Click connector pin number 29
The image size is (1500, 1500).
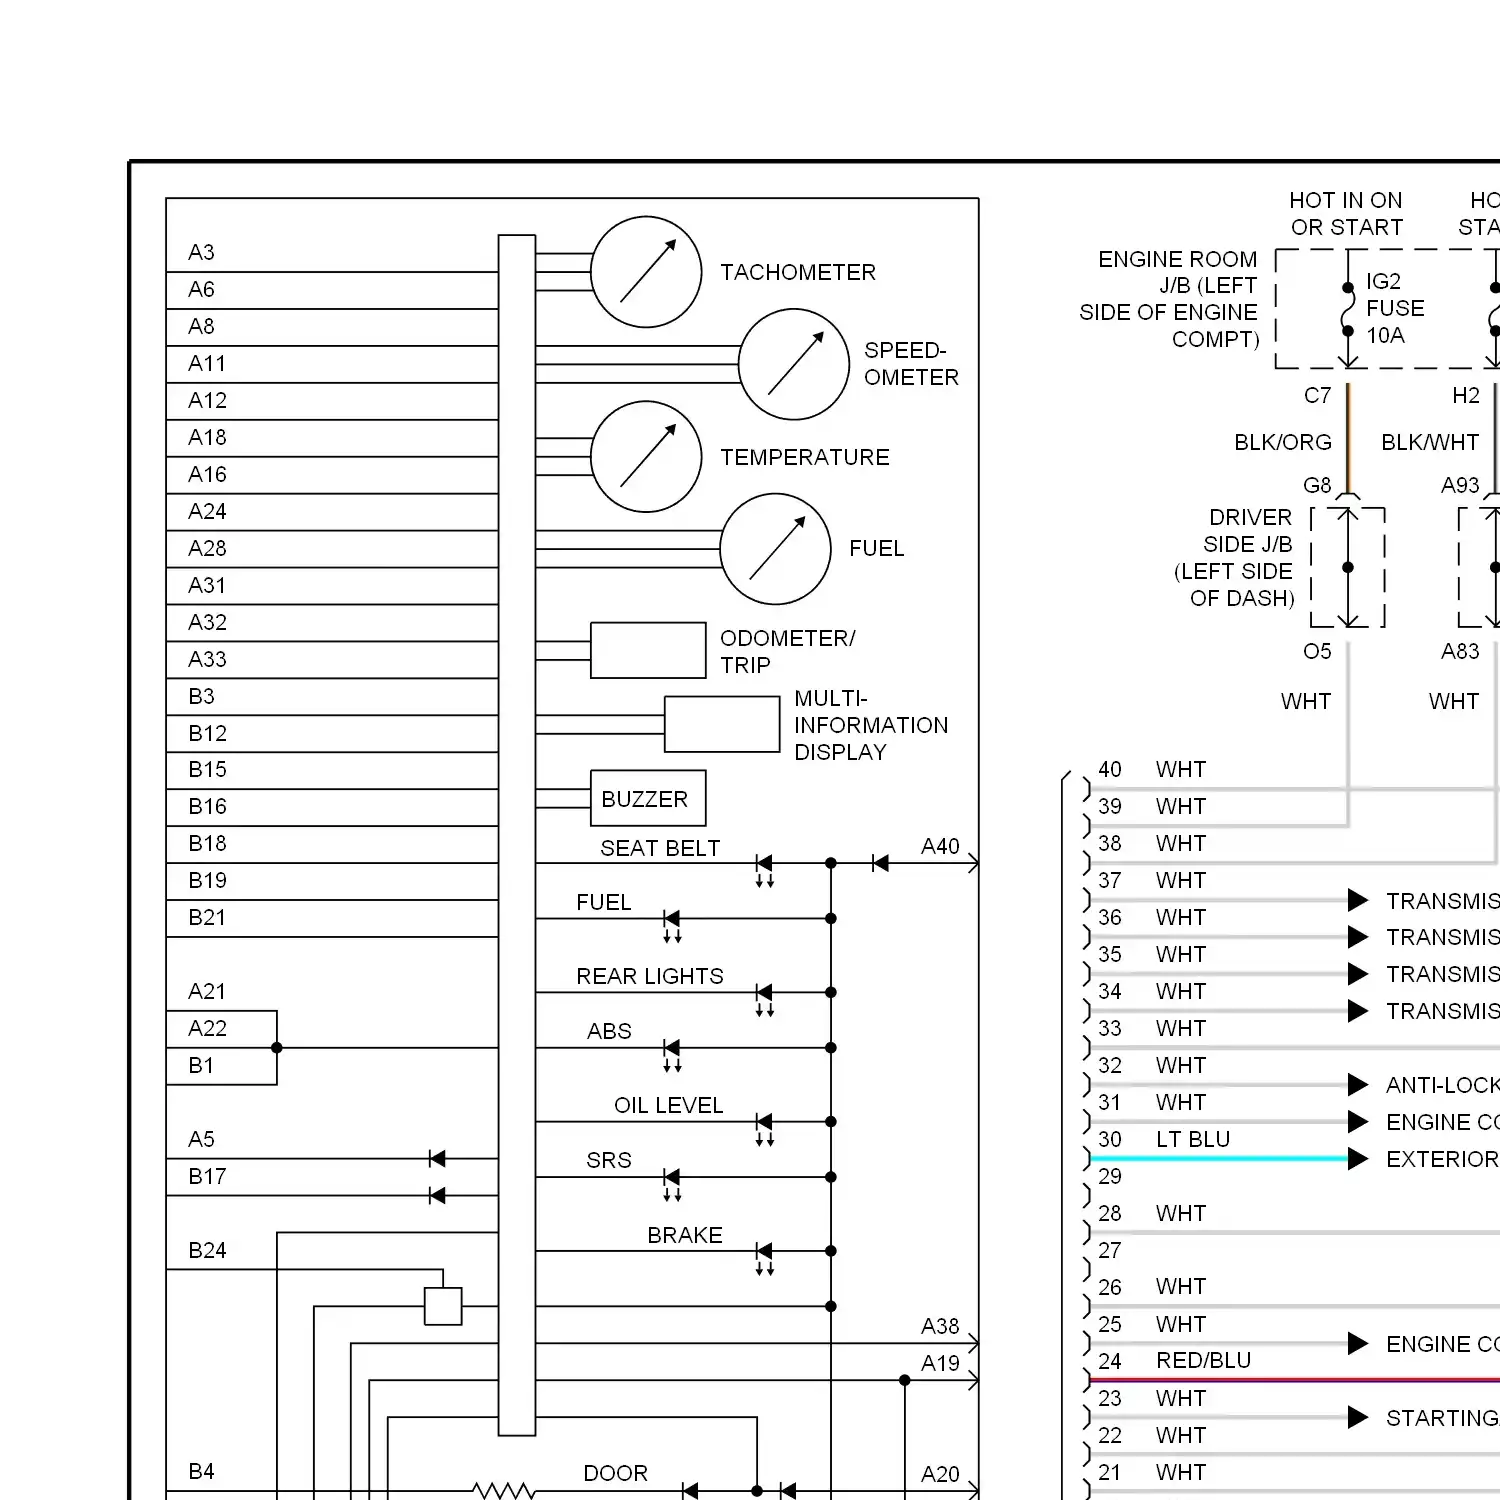point(1110,1176)
